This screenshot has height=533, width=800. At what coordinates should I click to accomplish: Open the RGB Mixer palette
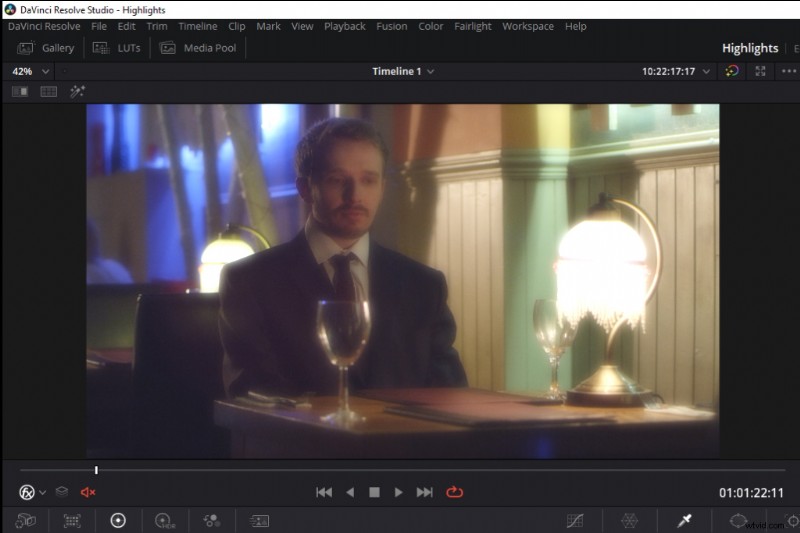click(212, 521)
